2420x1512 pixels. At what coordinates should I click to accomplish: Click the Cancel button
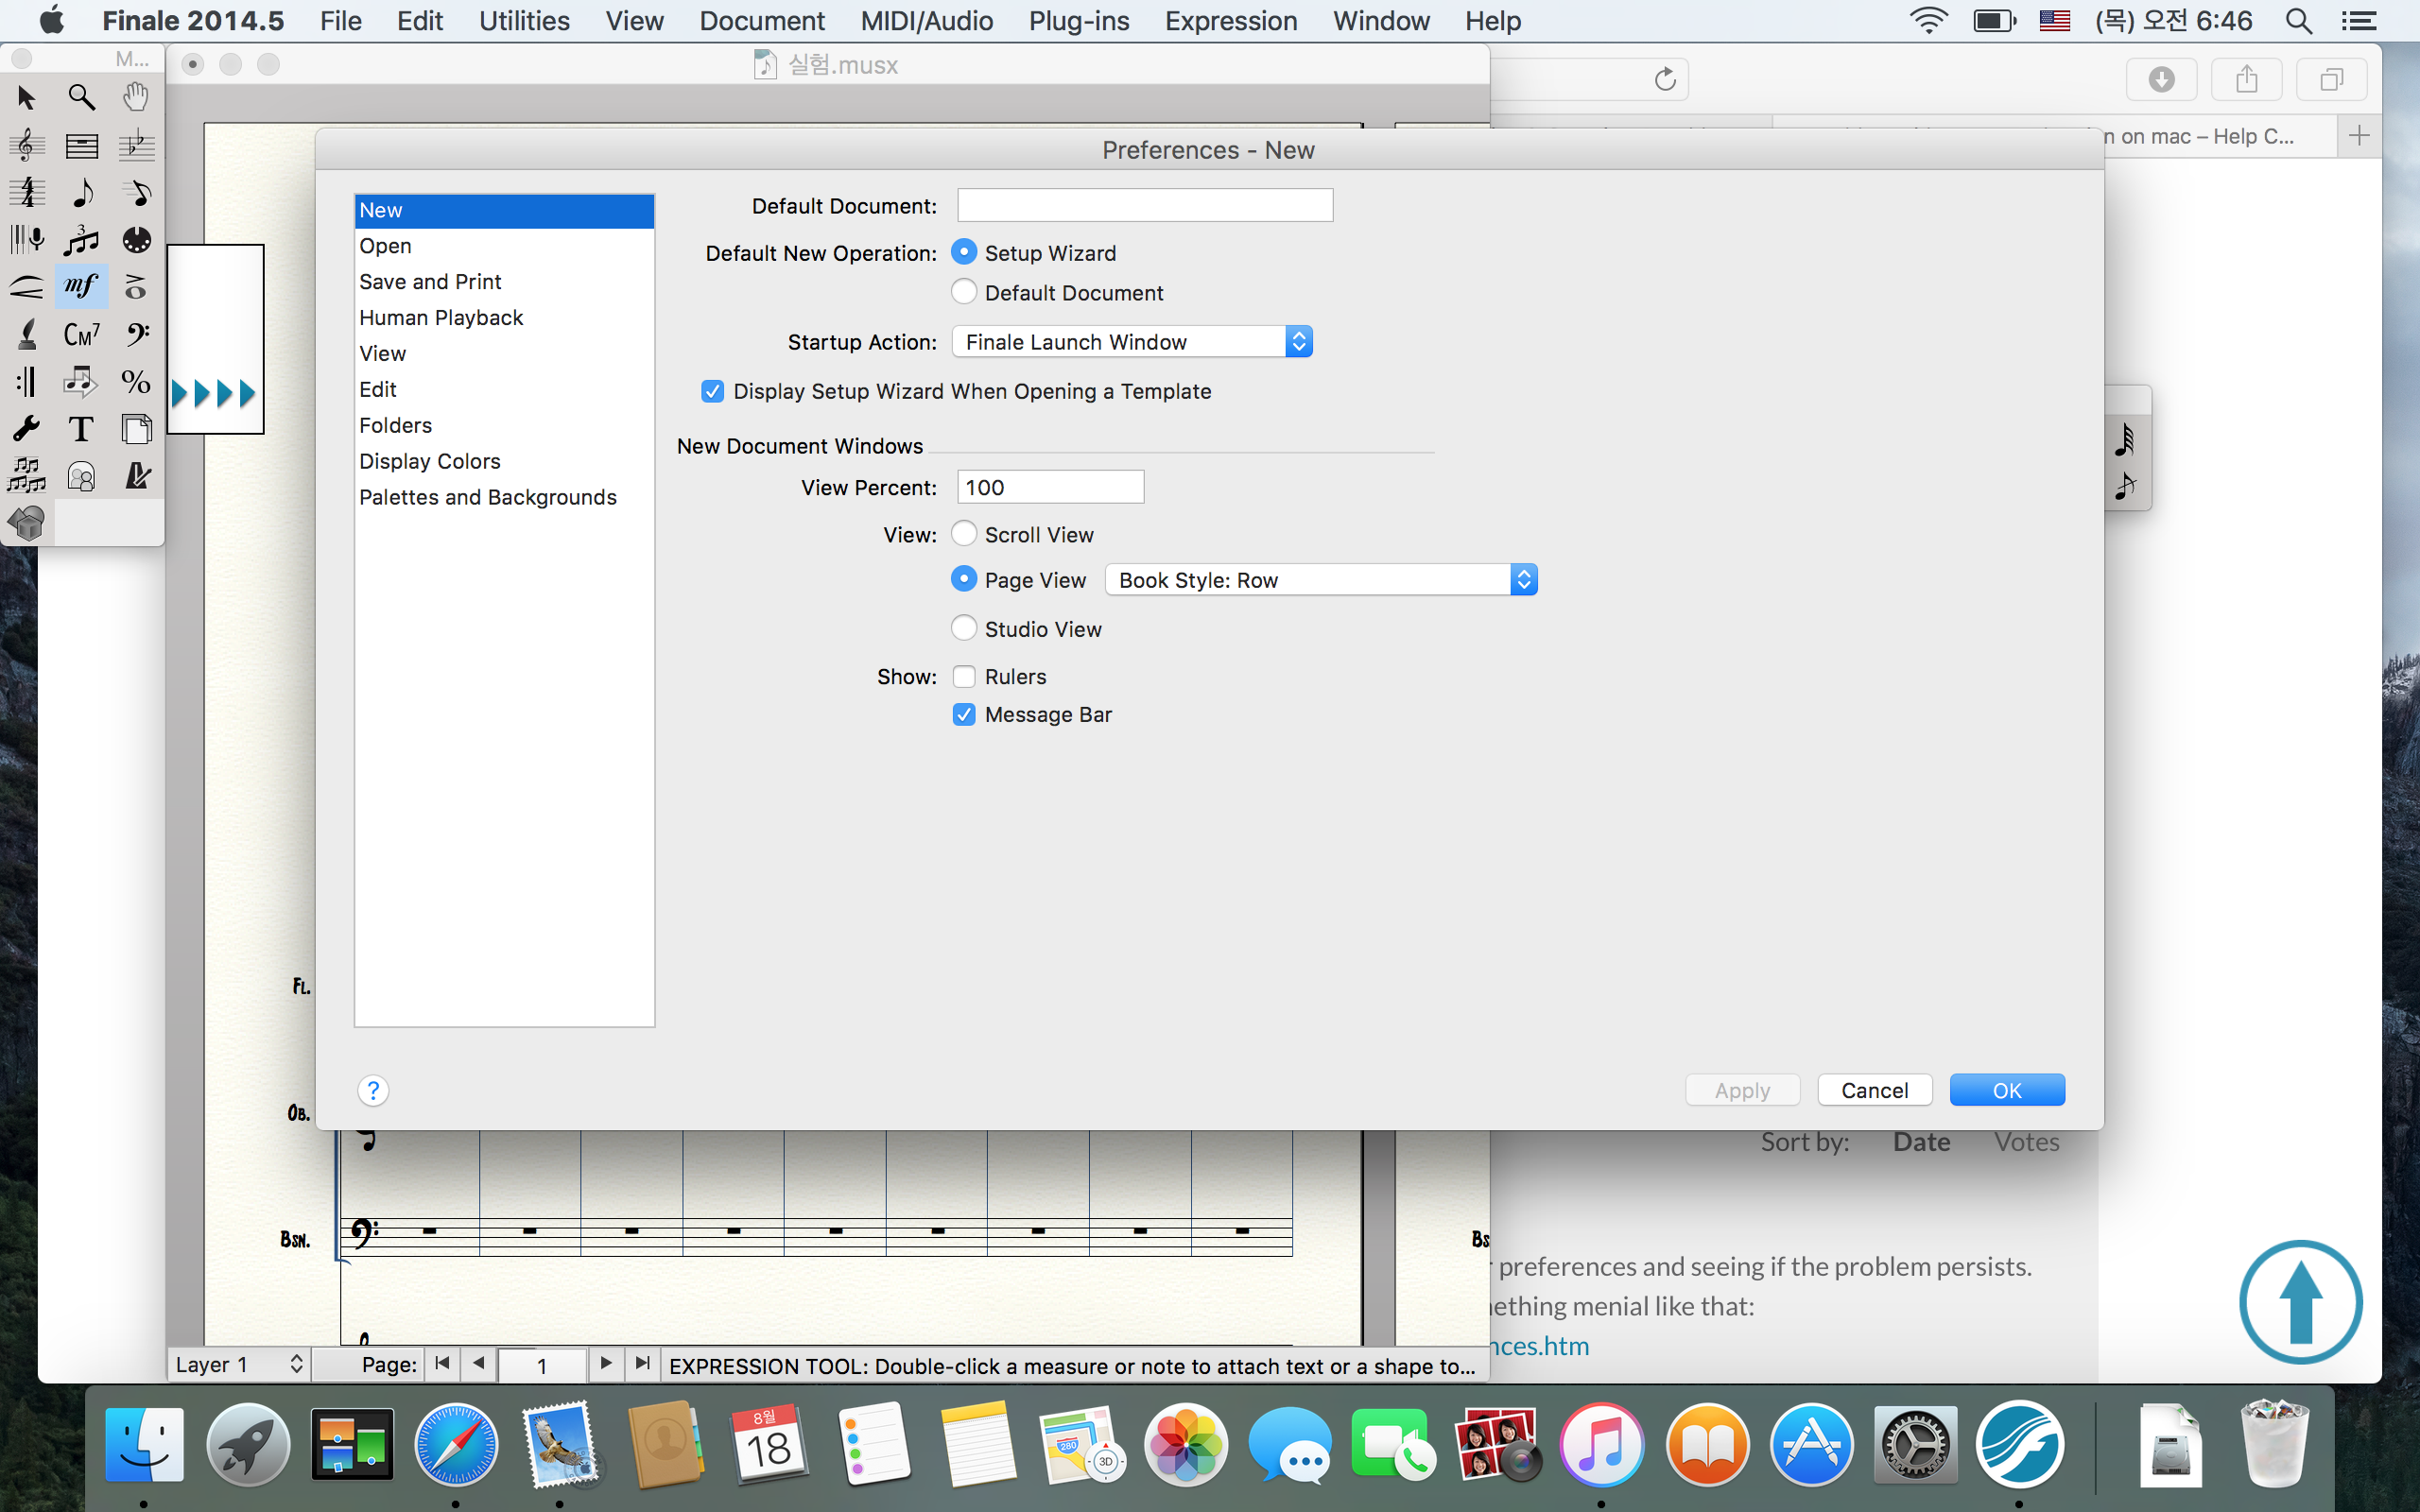(1874, 1090)
